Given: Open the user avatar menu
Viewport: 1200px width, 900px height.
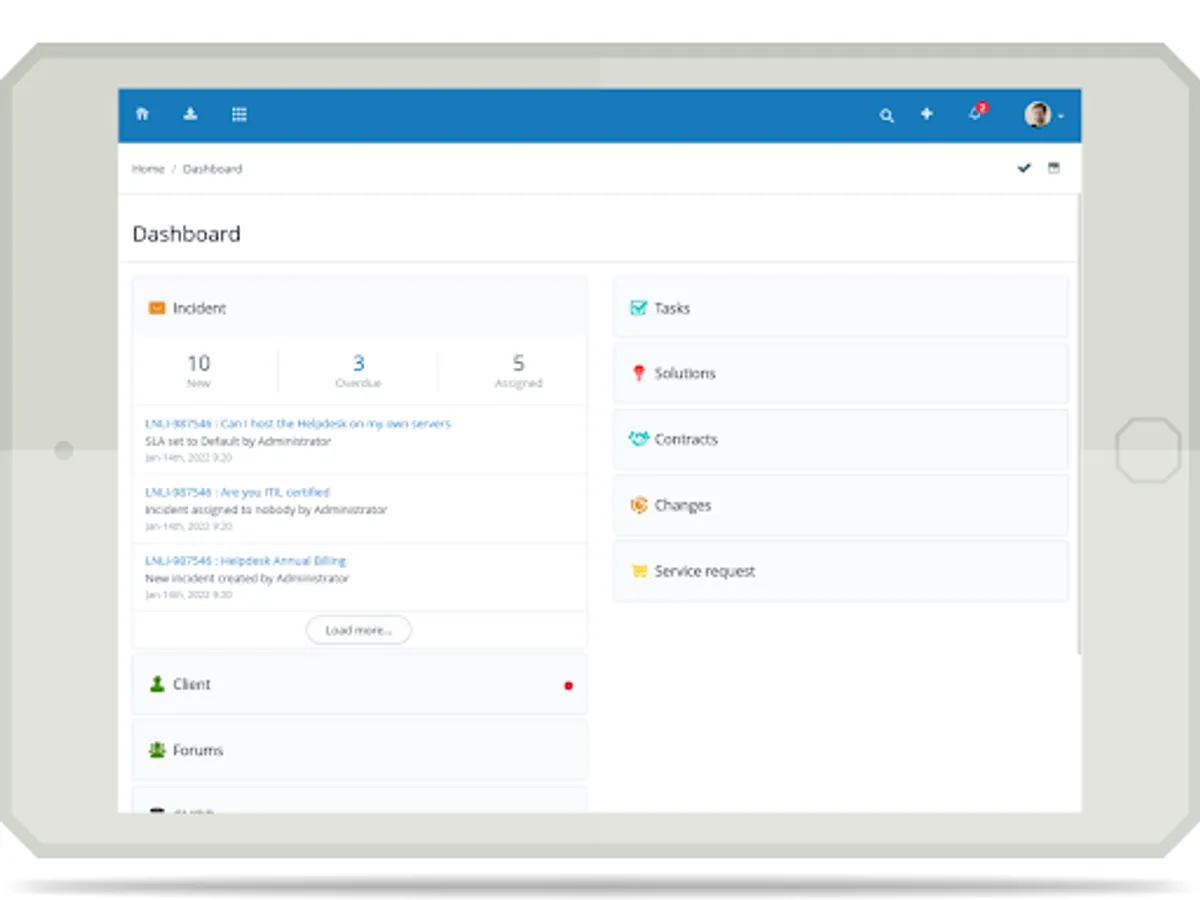Looking at the screenshot, I should click(x=1043, y=115).
